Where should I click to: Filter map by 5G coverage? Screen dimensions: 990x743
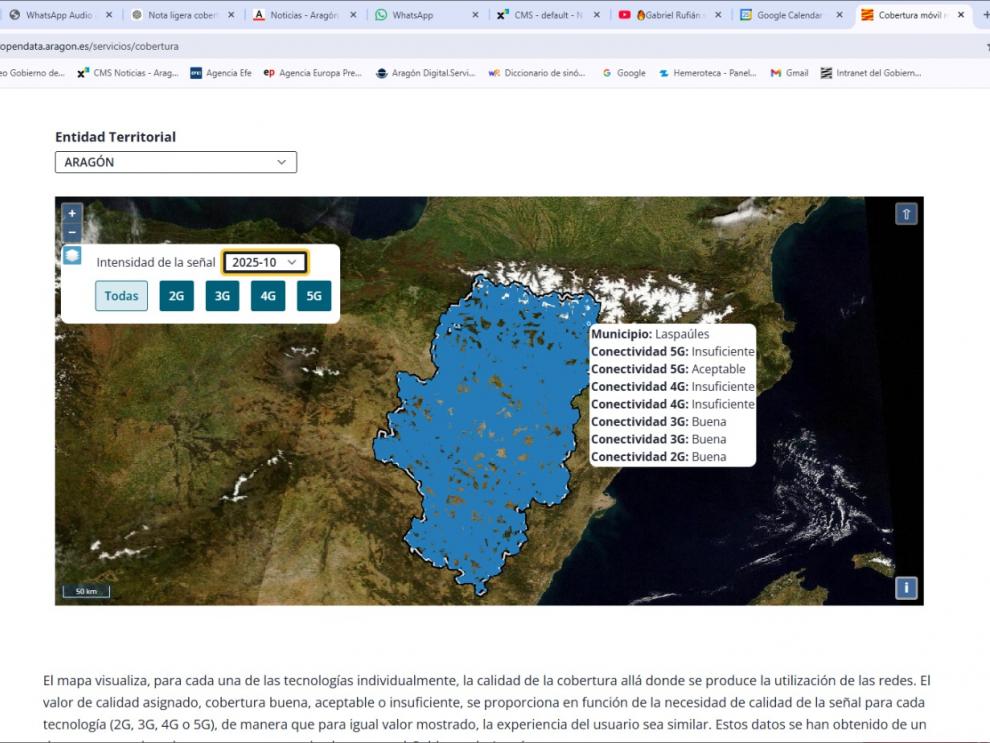point(314,296)
